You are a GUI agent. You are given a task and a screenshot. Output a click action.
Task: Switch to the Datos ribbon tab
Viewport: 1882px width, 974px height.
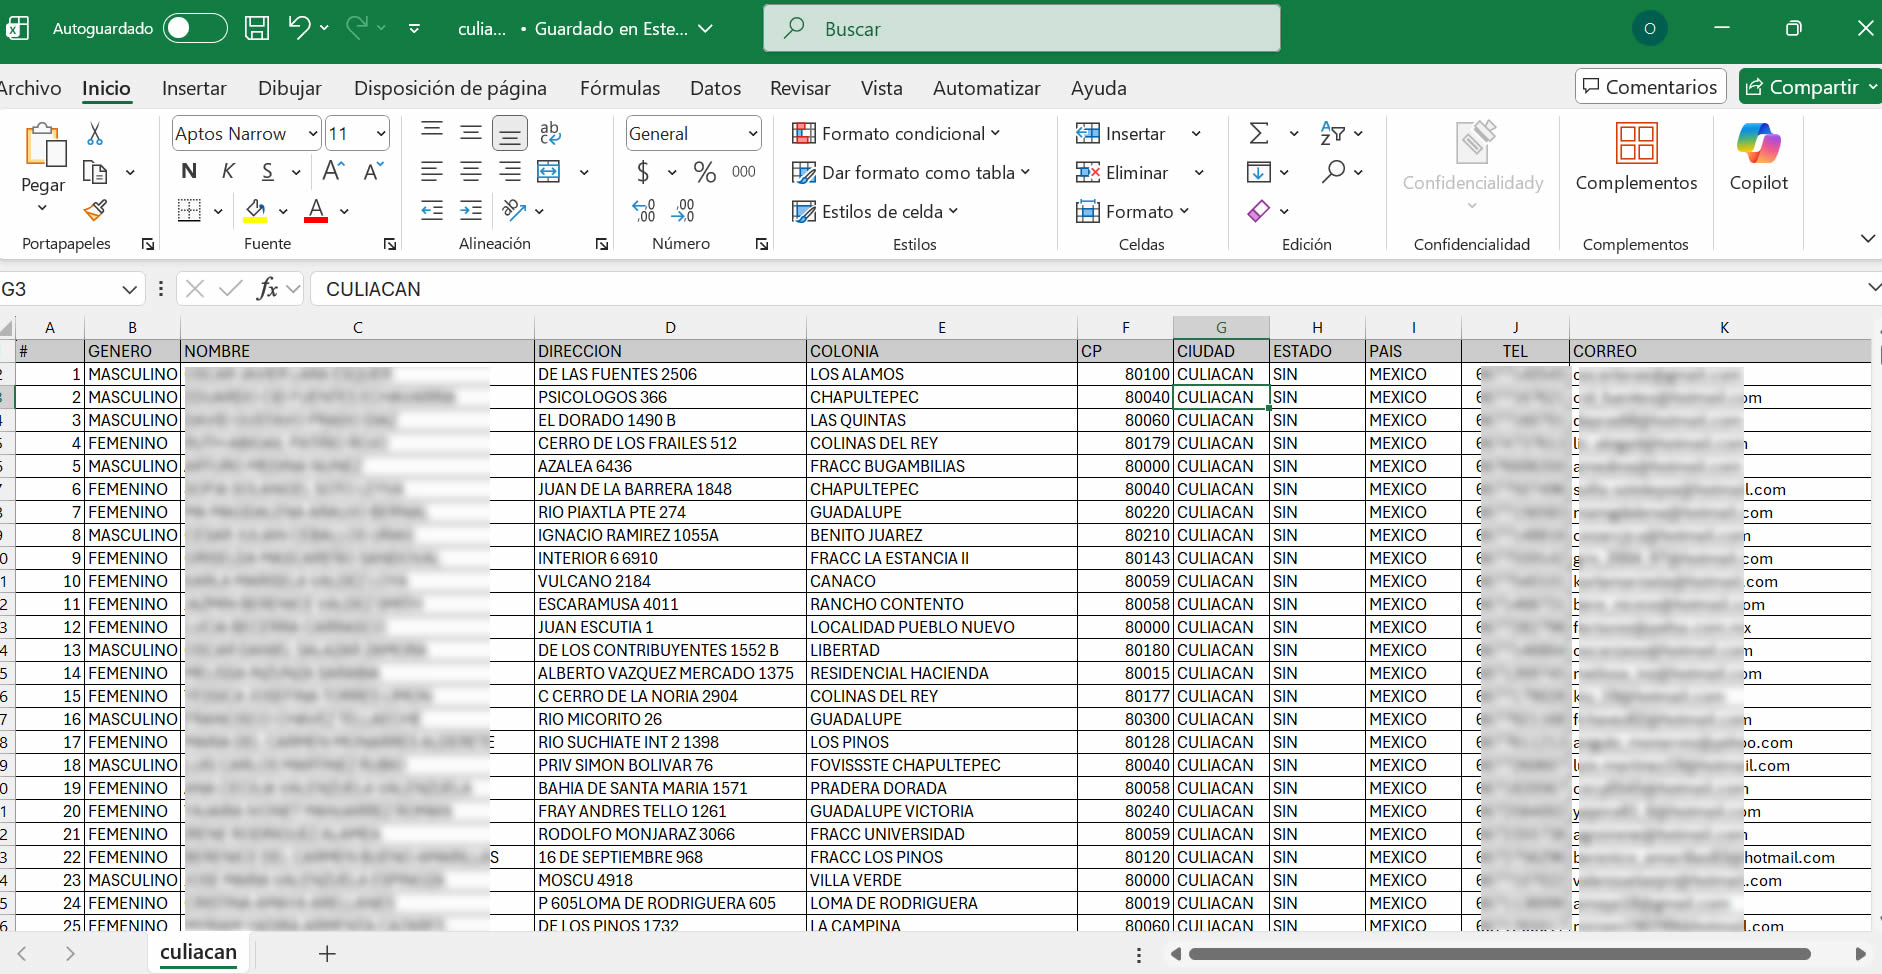(715, 88)
